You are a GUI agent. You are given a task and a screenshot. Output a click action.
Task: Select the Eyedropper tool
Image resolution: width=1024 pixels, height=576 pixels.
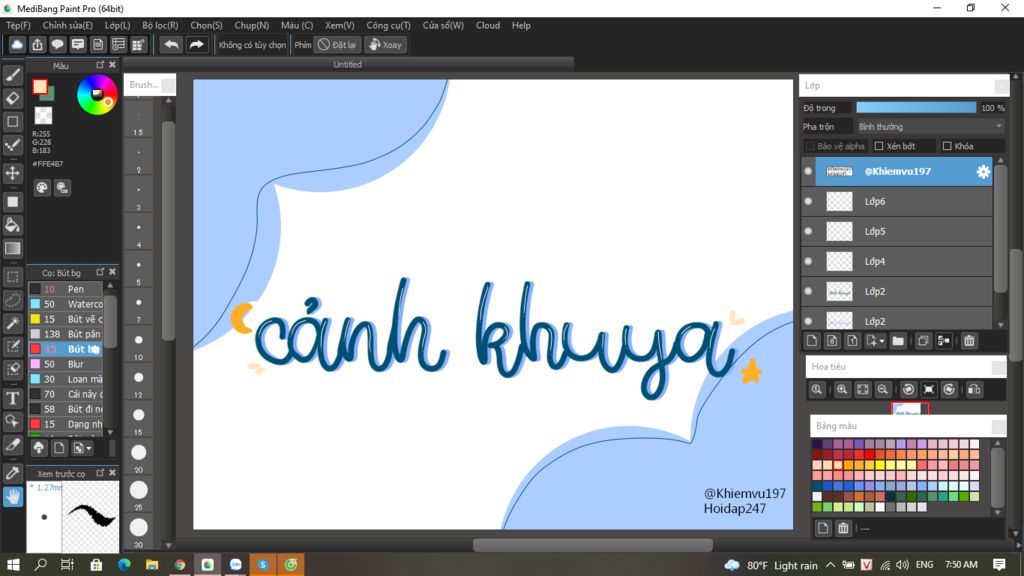click(12, 473)
